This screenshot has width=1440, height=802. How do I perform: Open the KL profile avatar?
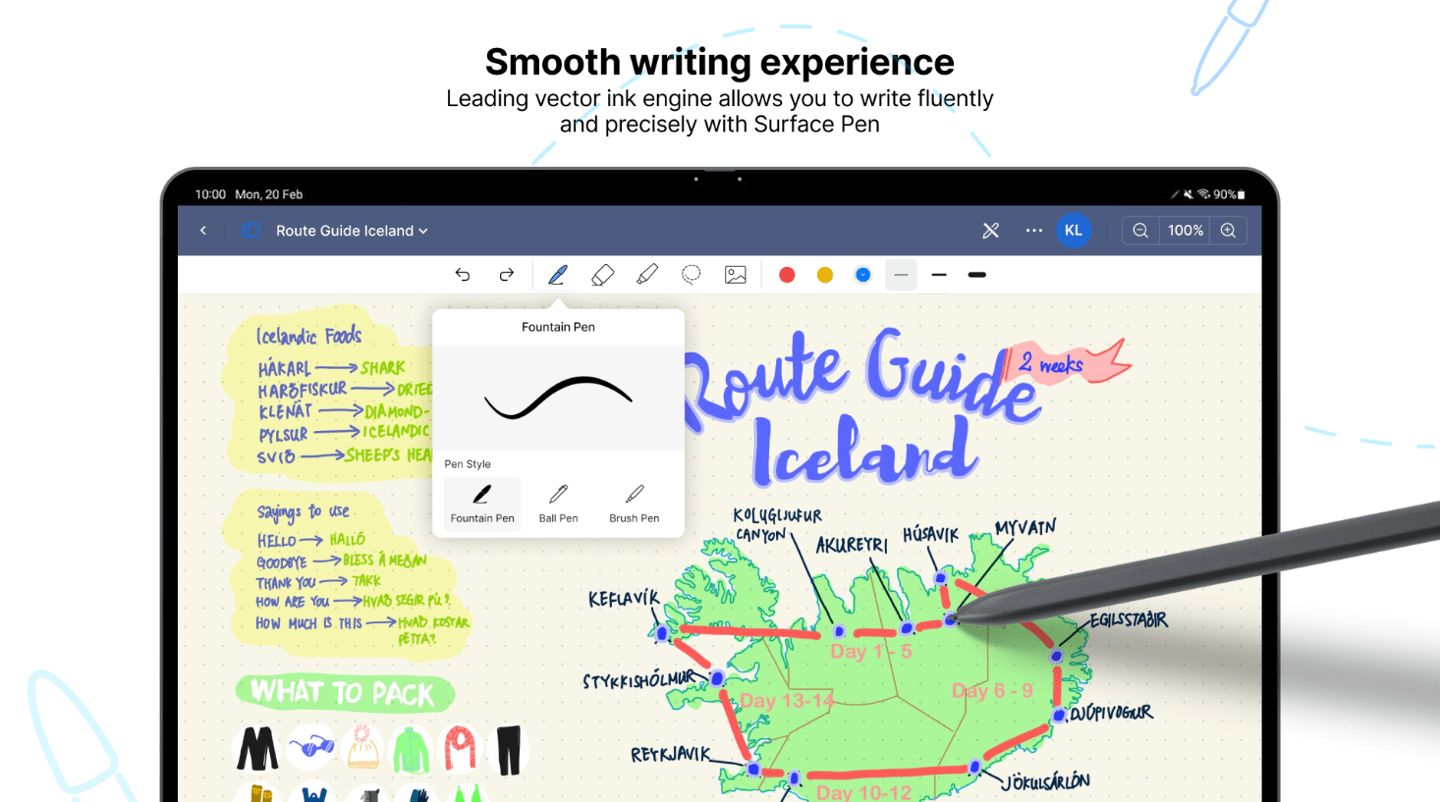pos(1073,231)
